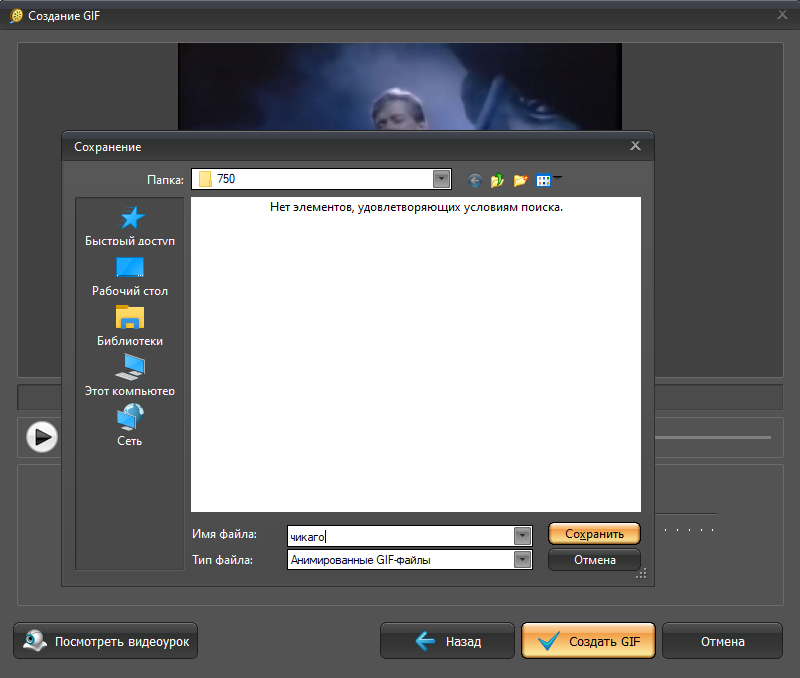Click the back navigation arrow icon

click(x=474, y=181)
